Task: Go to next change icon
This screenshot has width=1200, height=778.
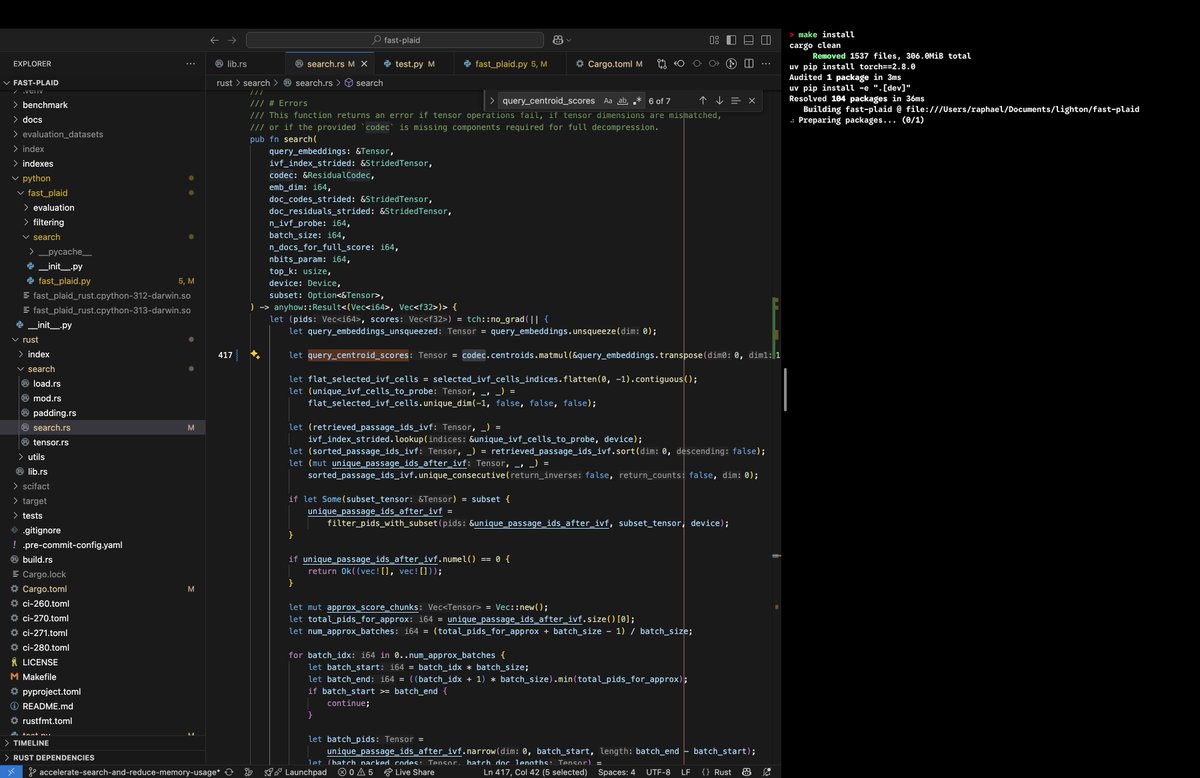Action: pyautogui.click(x=713, y=63)
